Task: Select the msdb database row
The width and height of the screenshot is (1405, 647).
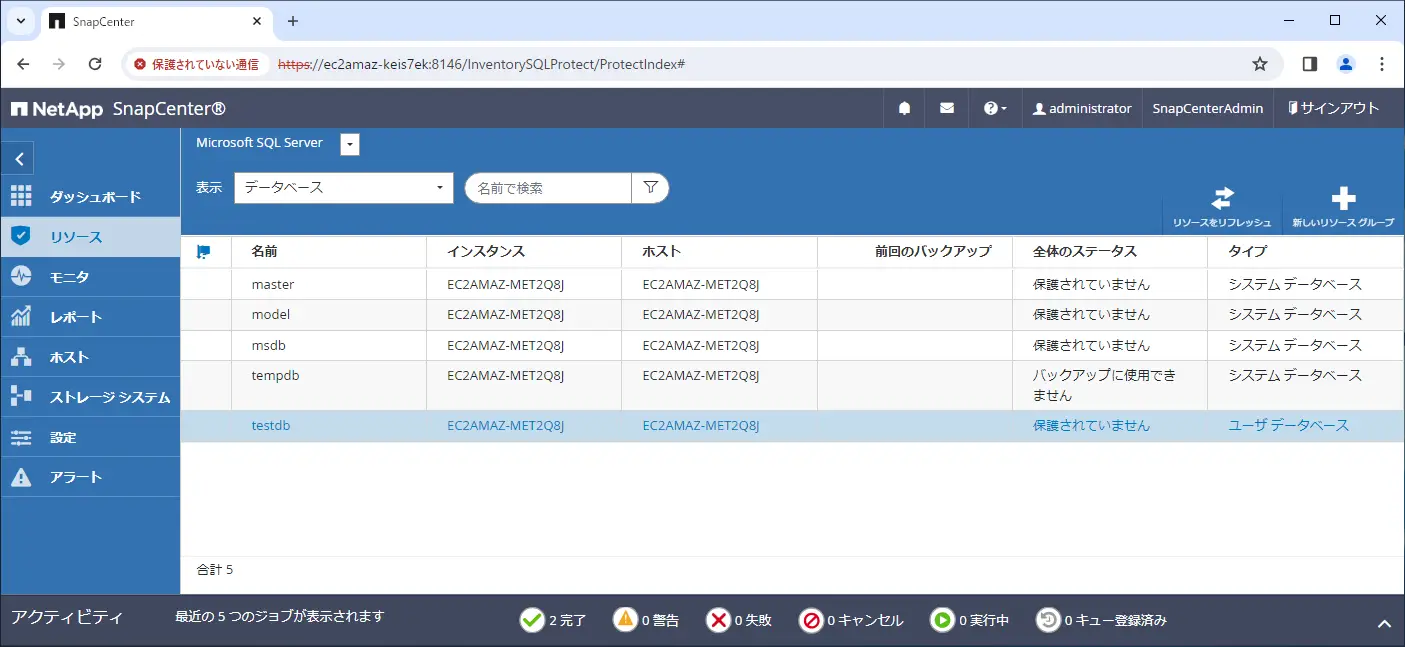Action: tap(792, 345)
